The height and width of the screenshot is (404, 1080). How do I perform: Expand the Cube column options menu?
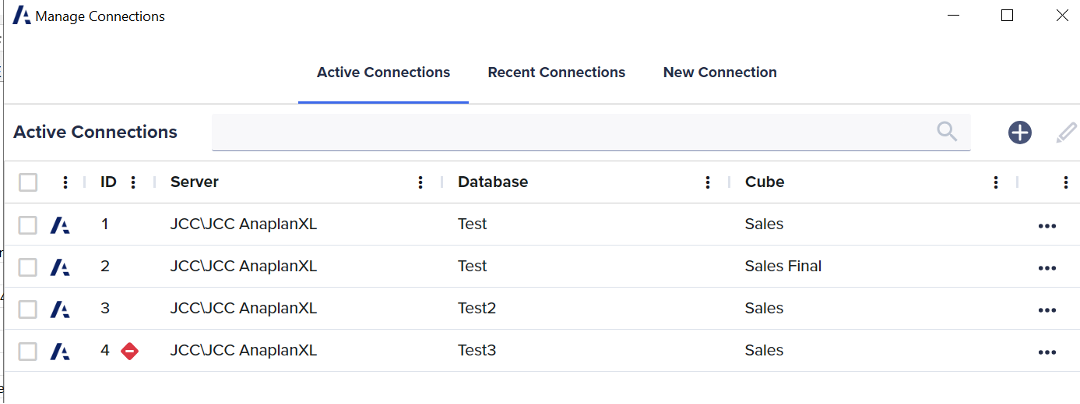[995, 182]
